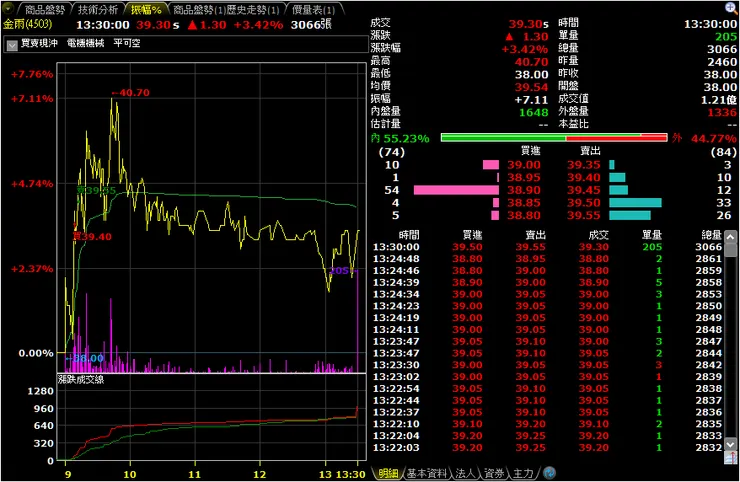Click the scroll-up arrow of trade list
The height and width of the screenshot is (482, 740).
point(731,236)
